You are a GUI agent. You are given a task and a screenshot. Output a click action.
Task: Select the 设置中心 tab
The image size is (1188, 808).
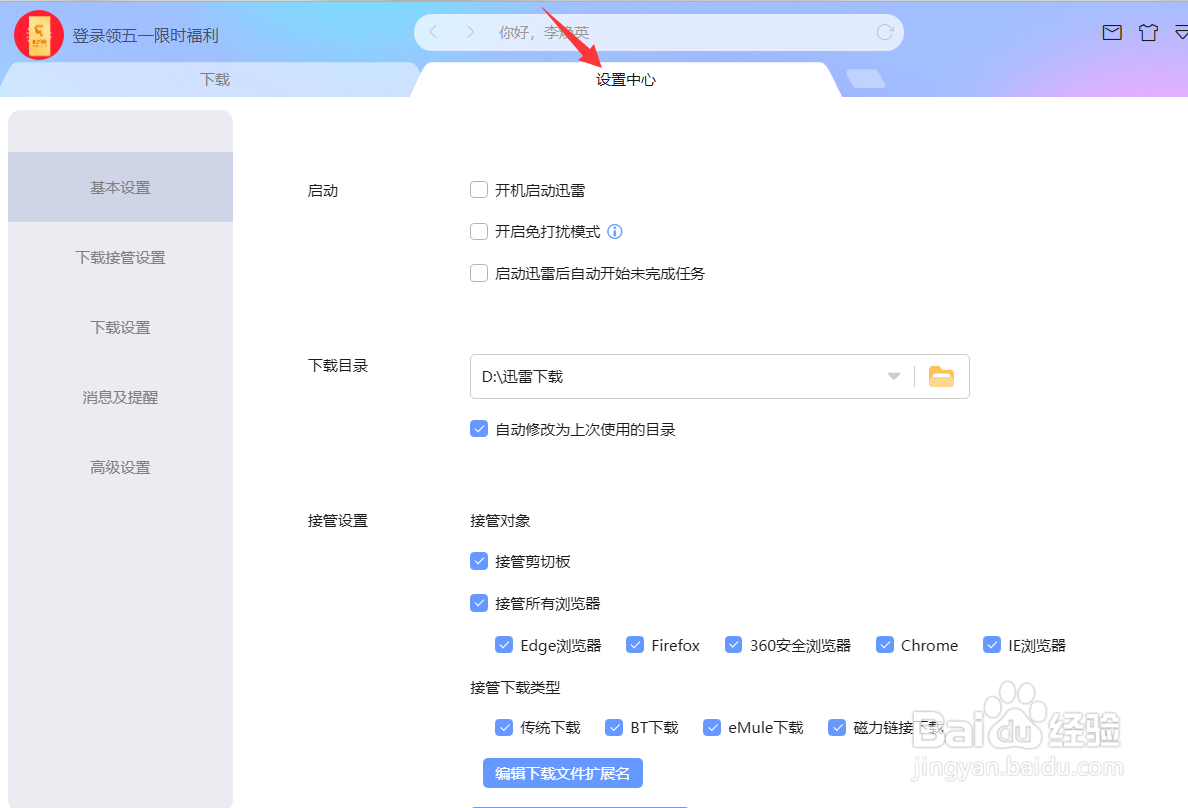(x=626, y=80)
